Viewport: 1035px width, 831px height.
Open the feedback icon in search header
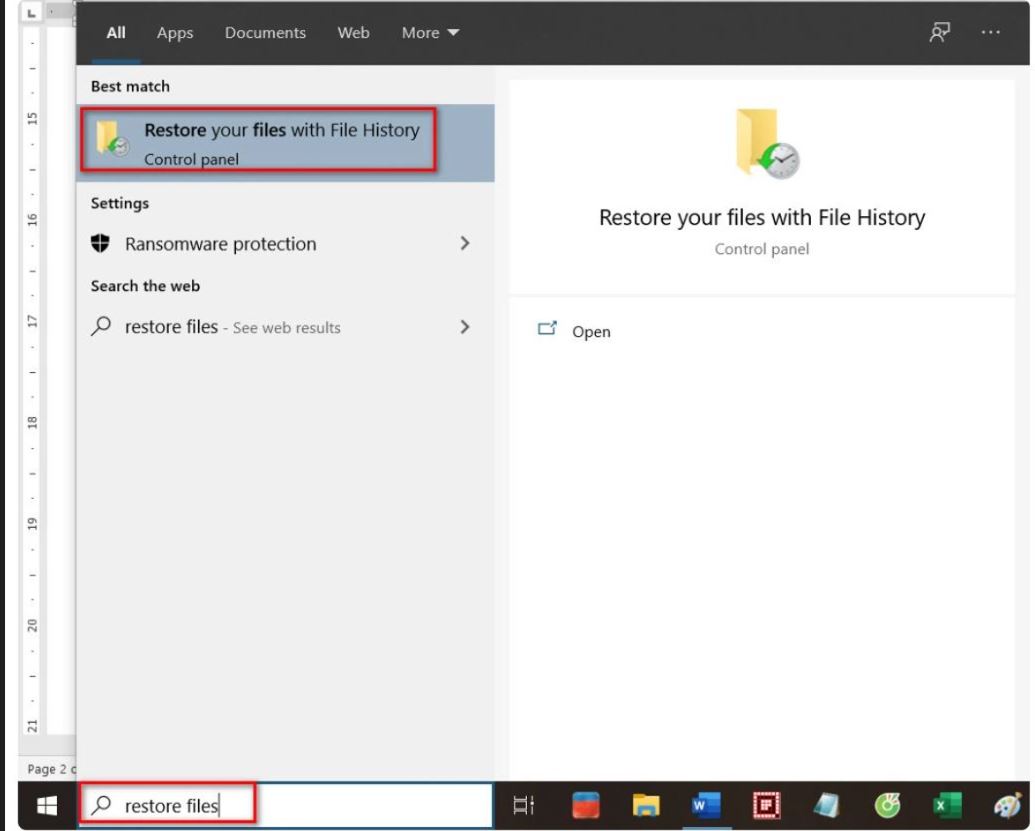pos(938,32)
